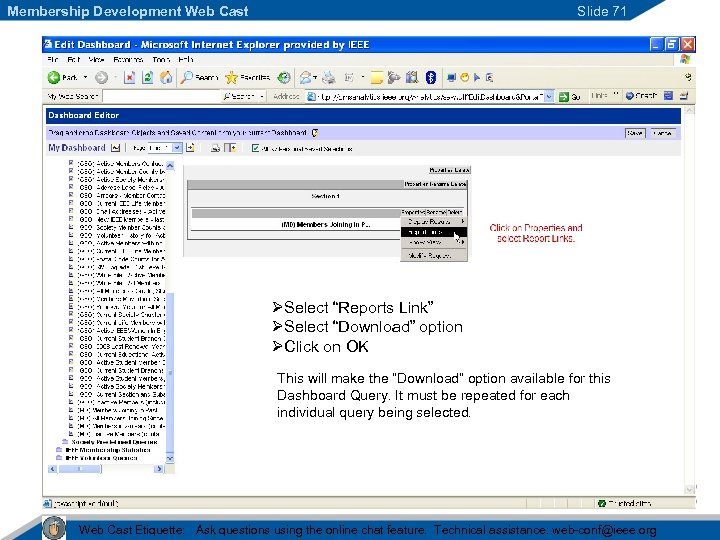
Task: Click the Cancel button in Dashboard Editor
Action: (x=663, y=133)
